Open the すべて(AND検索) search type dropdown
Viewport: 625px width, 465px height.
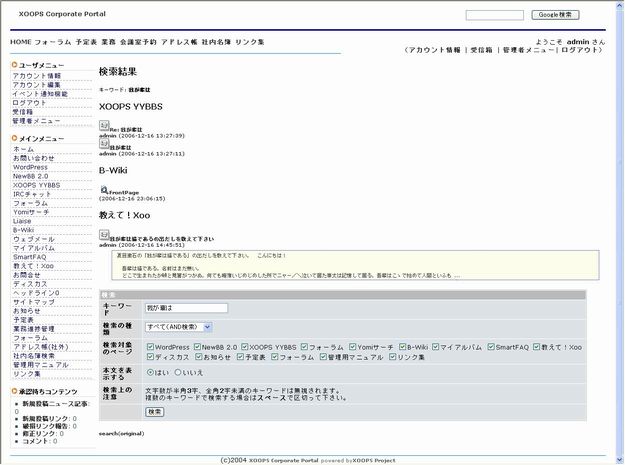coord(178,326)
